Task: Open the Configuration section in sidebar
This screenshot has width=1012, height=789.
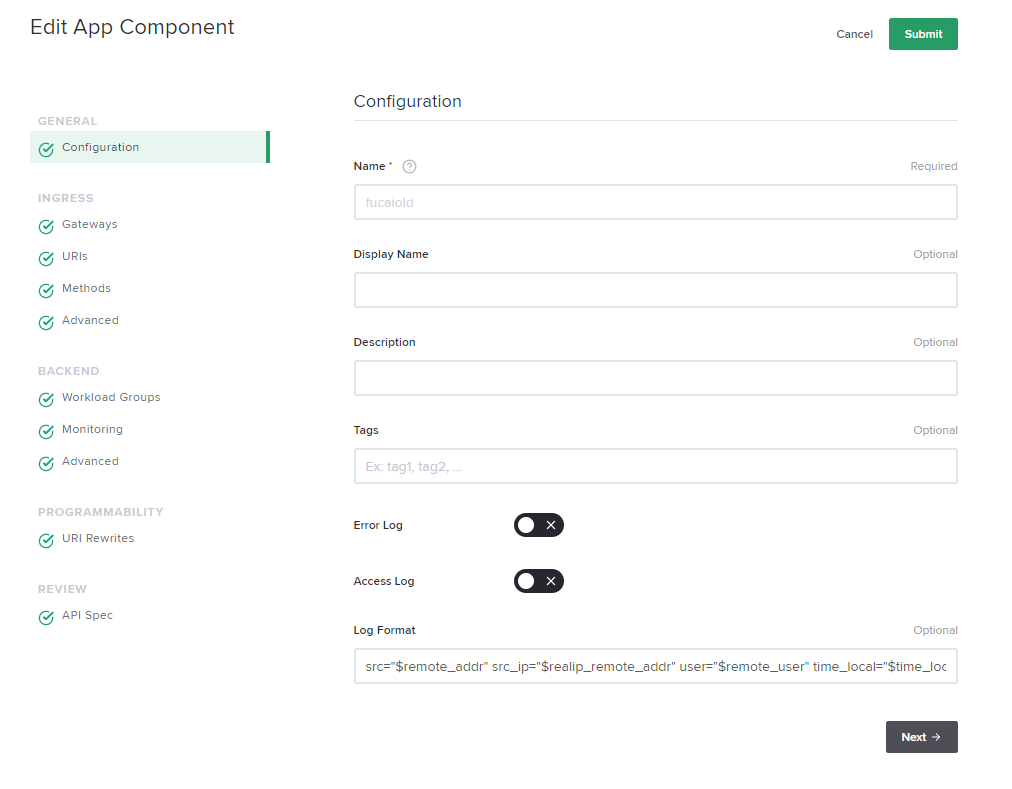Action: pyautogui.click(x=100, y=147)
